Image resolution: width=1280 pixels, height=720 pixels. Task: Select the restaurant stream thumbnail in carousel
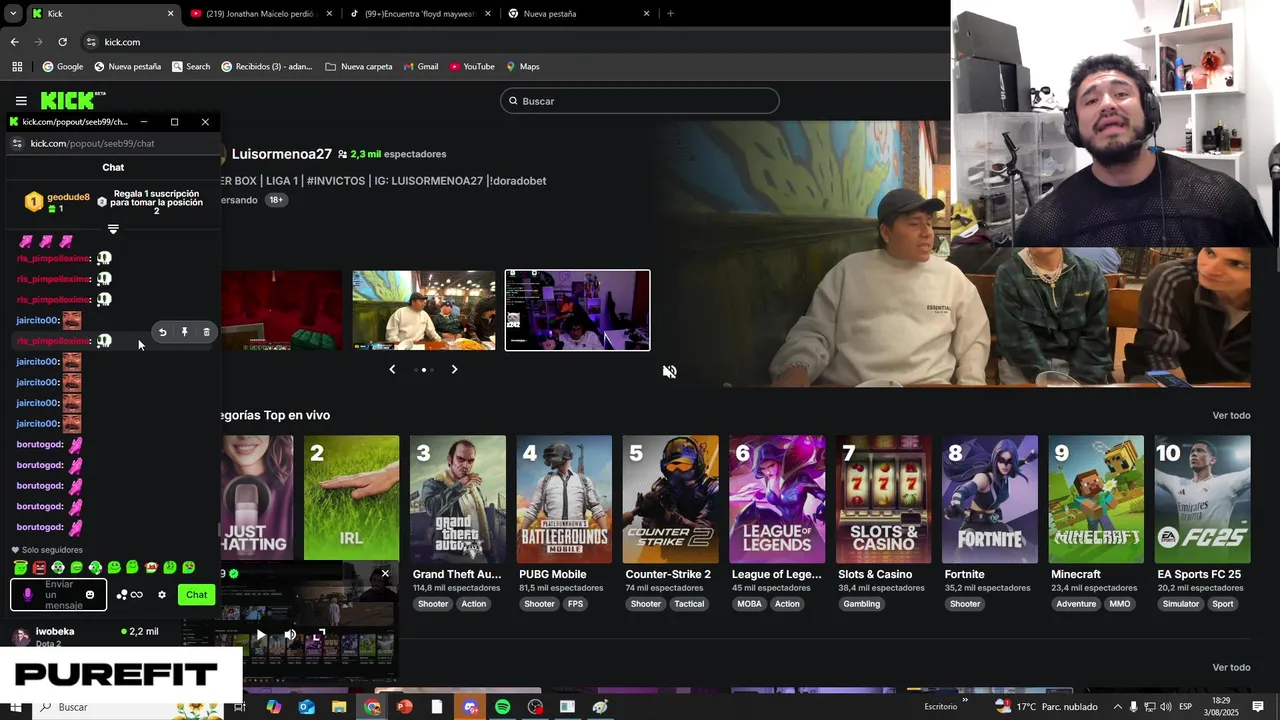click(x=424, y=310)
